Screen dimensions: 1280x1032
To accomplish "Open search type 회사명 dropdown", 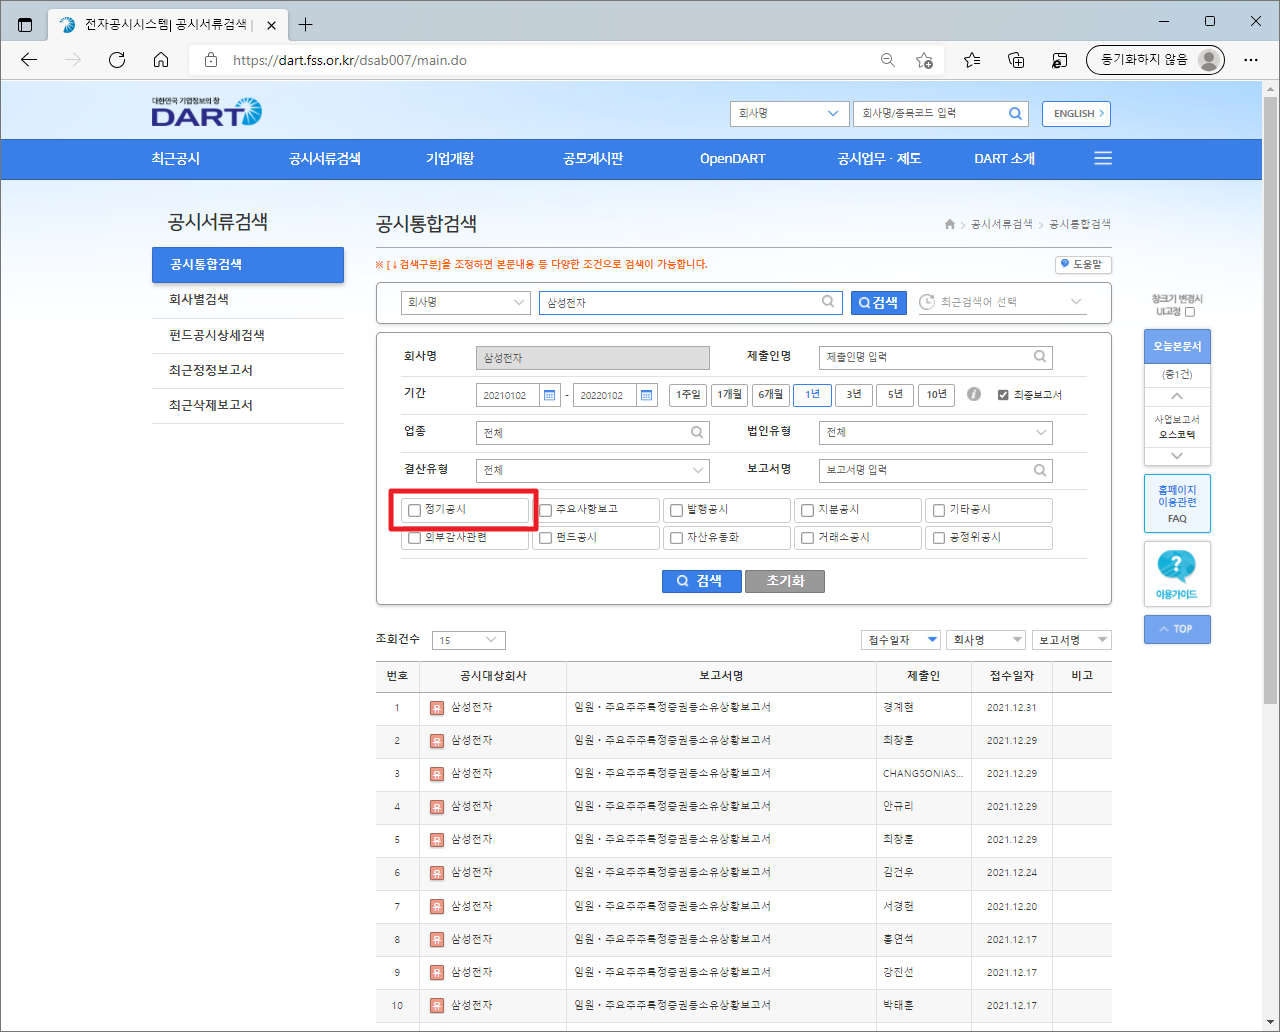I will tap(465, 302).
